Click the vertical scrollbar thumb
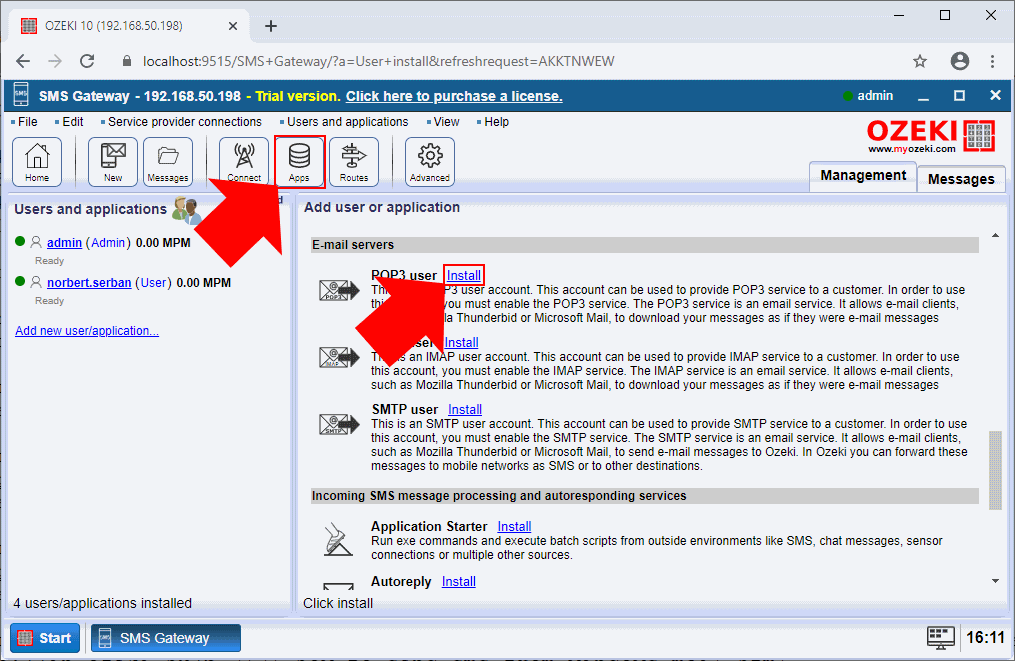Image resolution: width=1015 pixels, height=661 pixels. pos(995,470)
